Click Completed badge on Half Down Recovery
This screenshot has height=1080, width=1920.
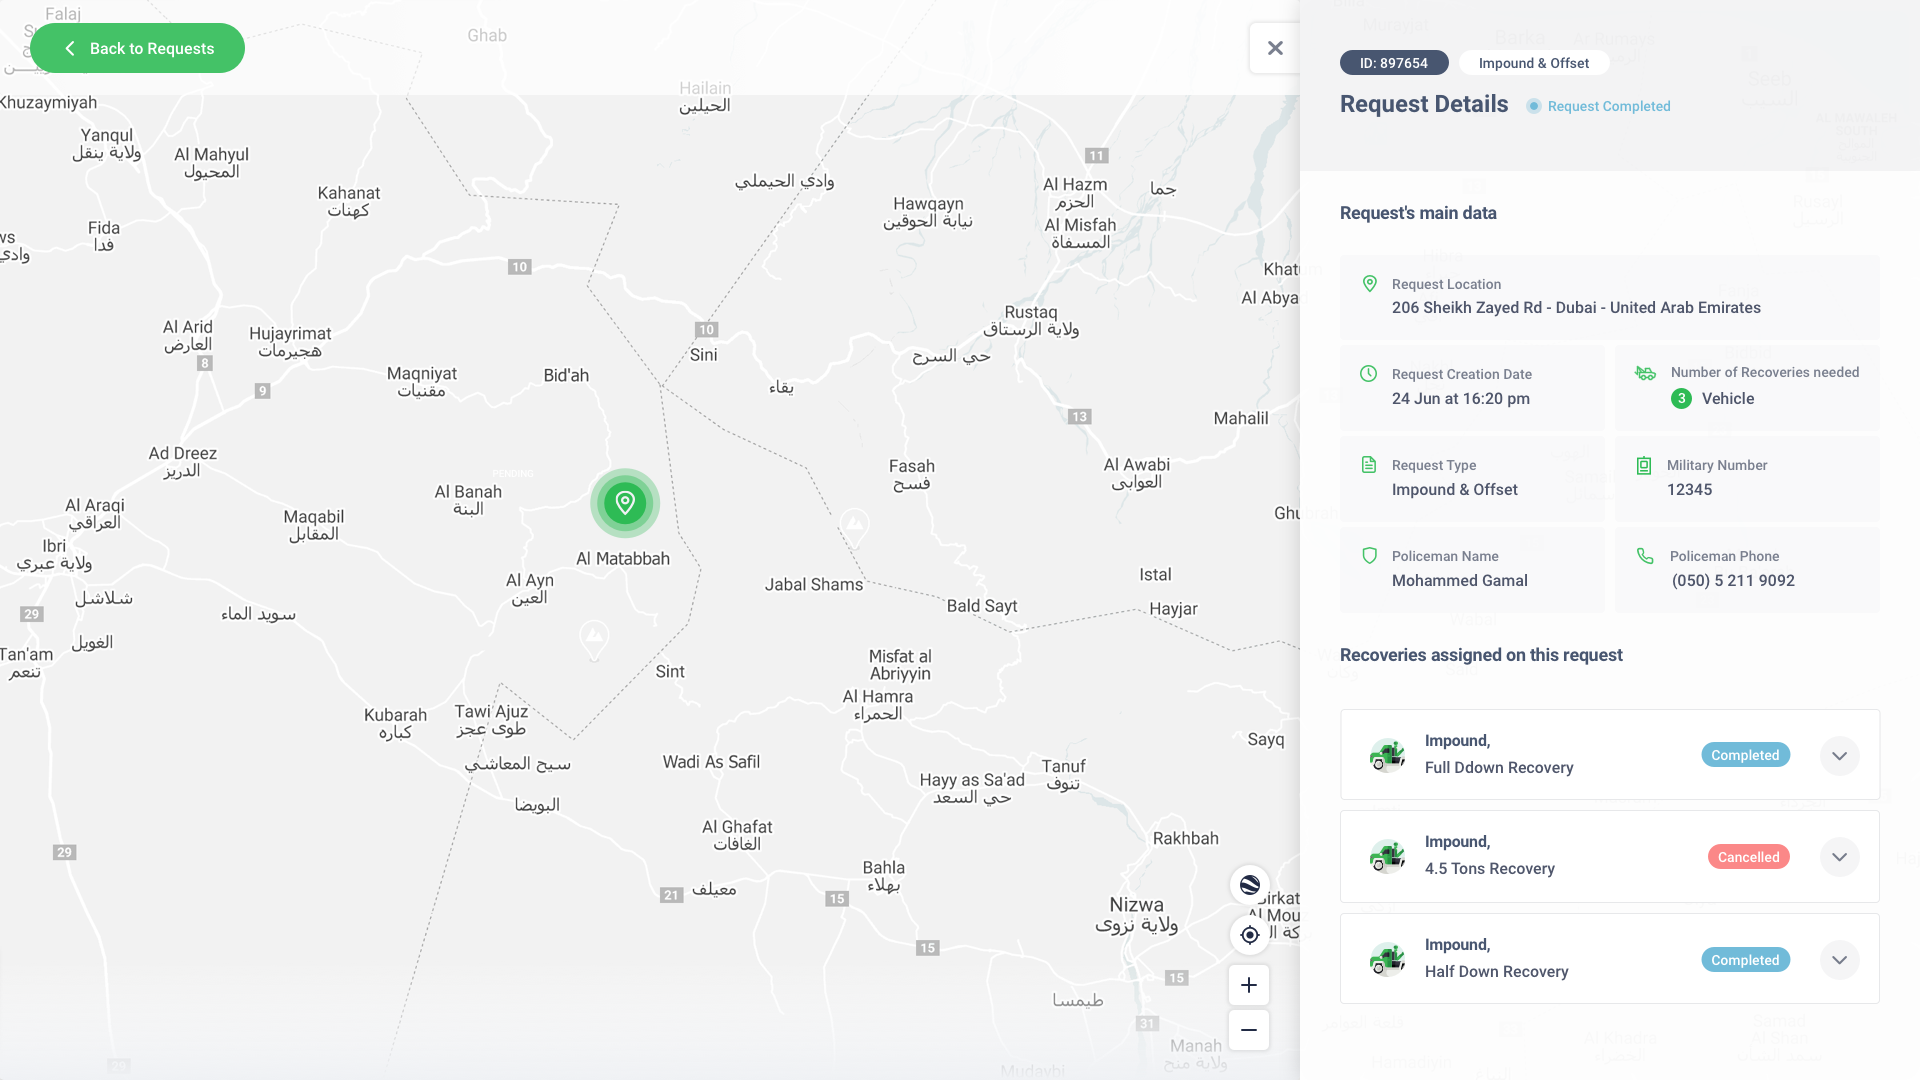click(x=1745, y=960)
